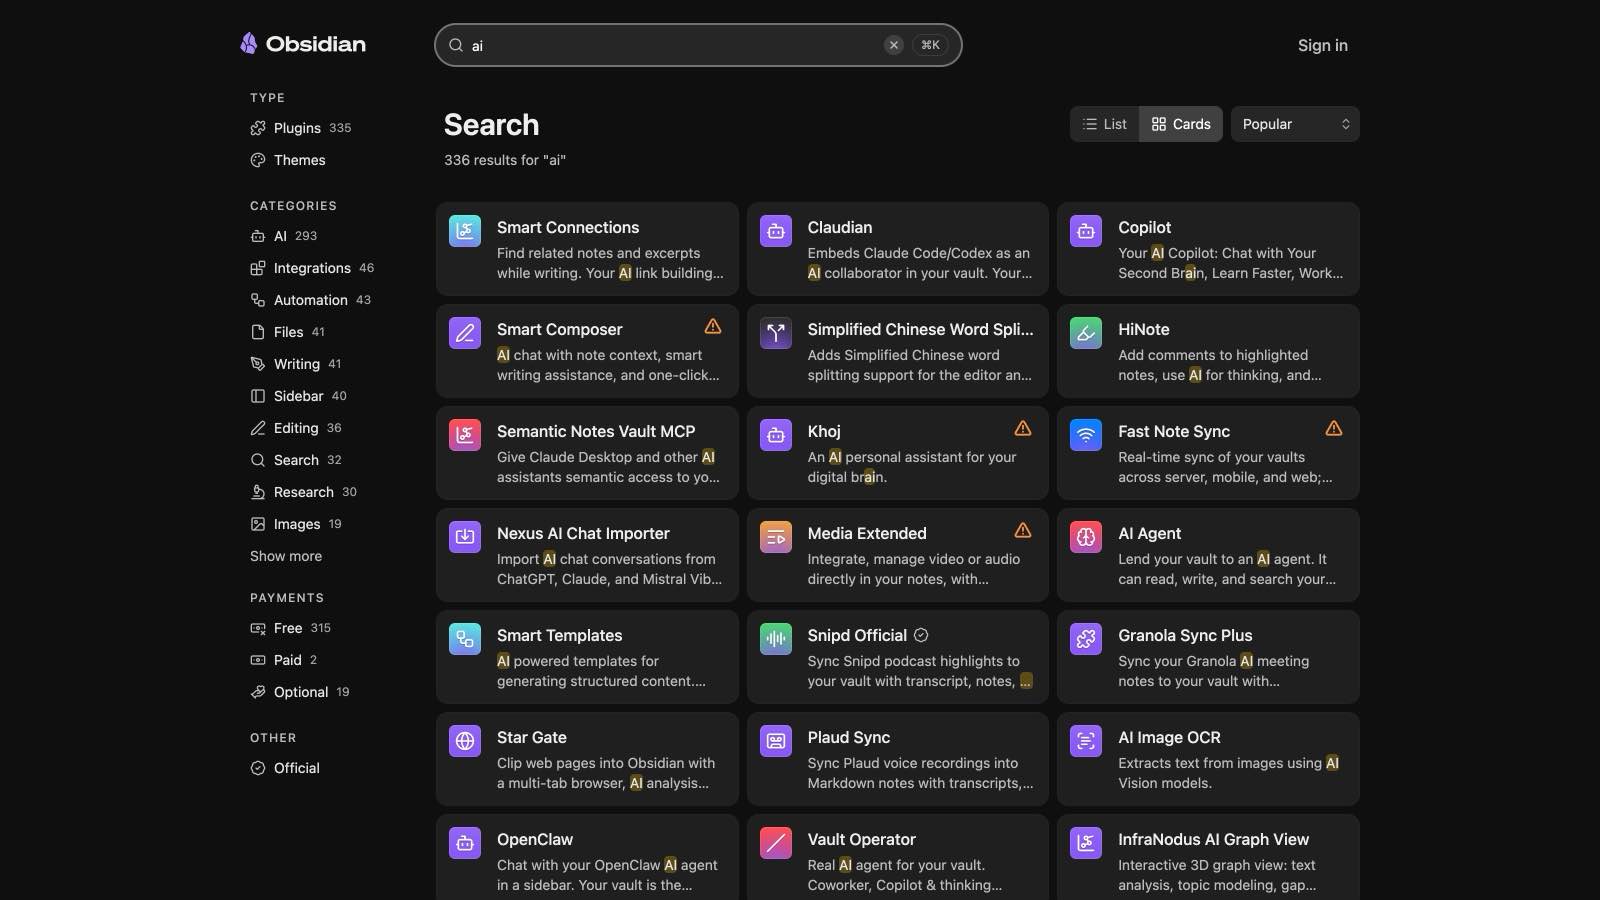The height and width of the screenshot is (900, 1600).
Task: Filter by Themes type
Action: (x=288, y=160)
